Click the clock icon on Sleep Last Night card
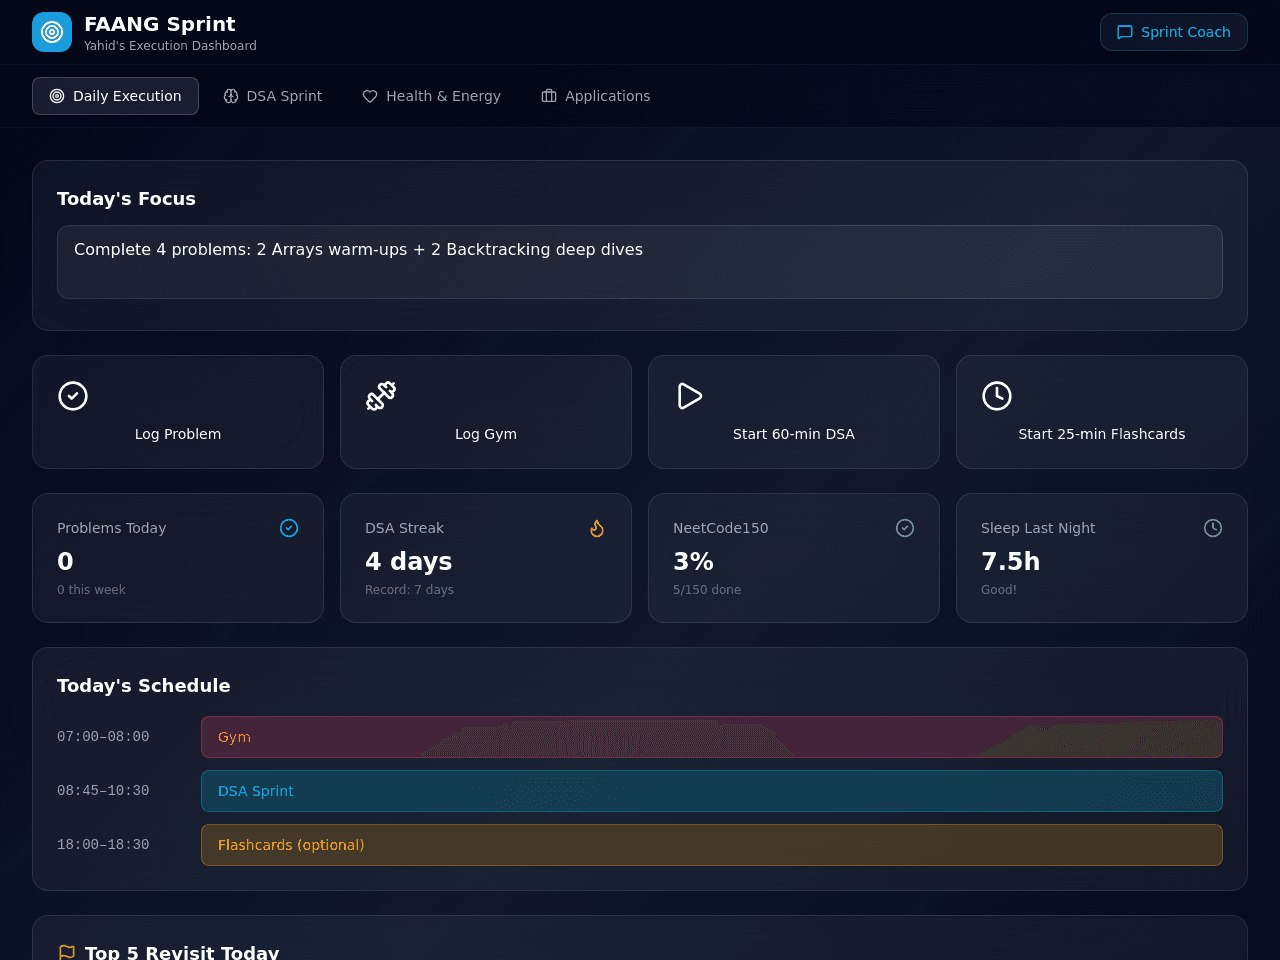1280x960 pixels. [1213, 528]
